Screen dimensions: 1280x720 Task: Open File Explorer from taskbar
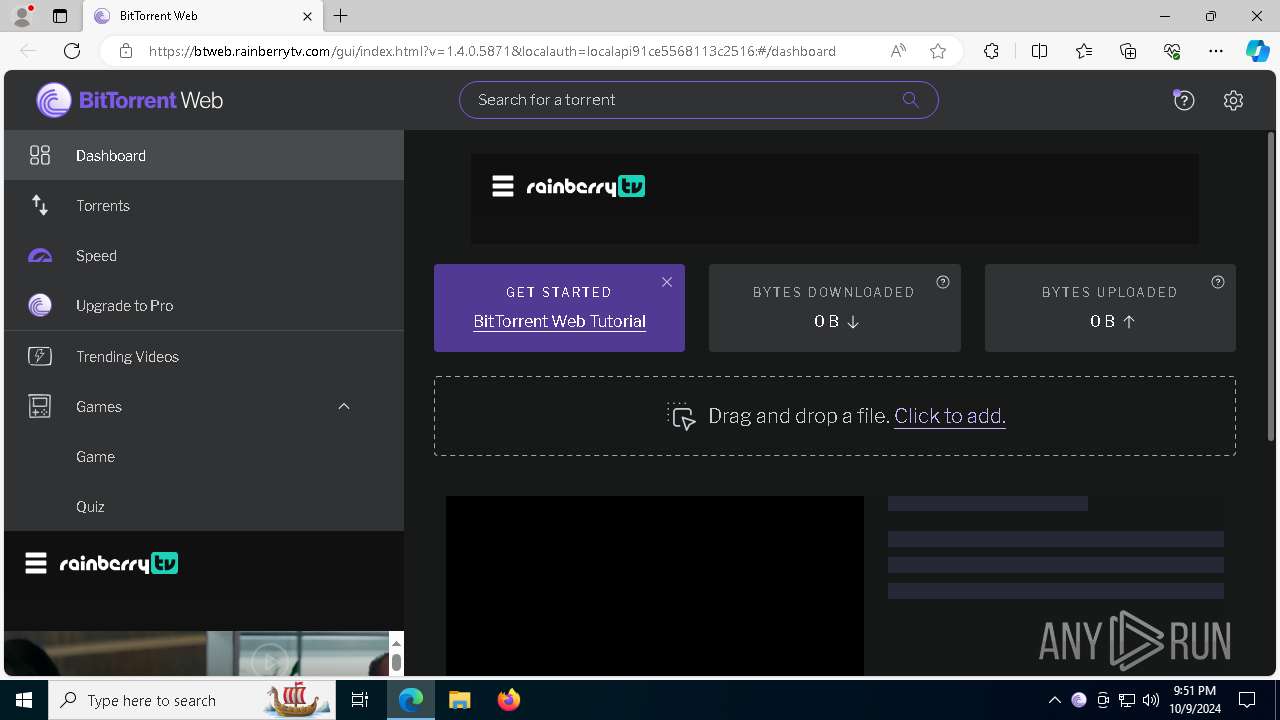pyautogui.click(x=459, y=700)
